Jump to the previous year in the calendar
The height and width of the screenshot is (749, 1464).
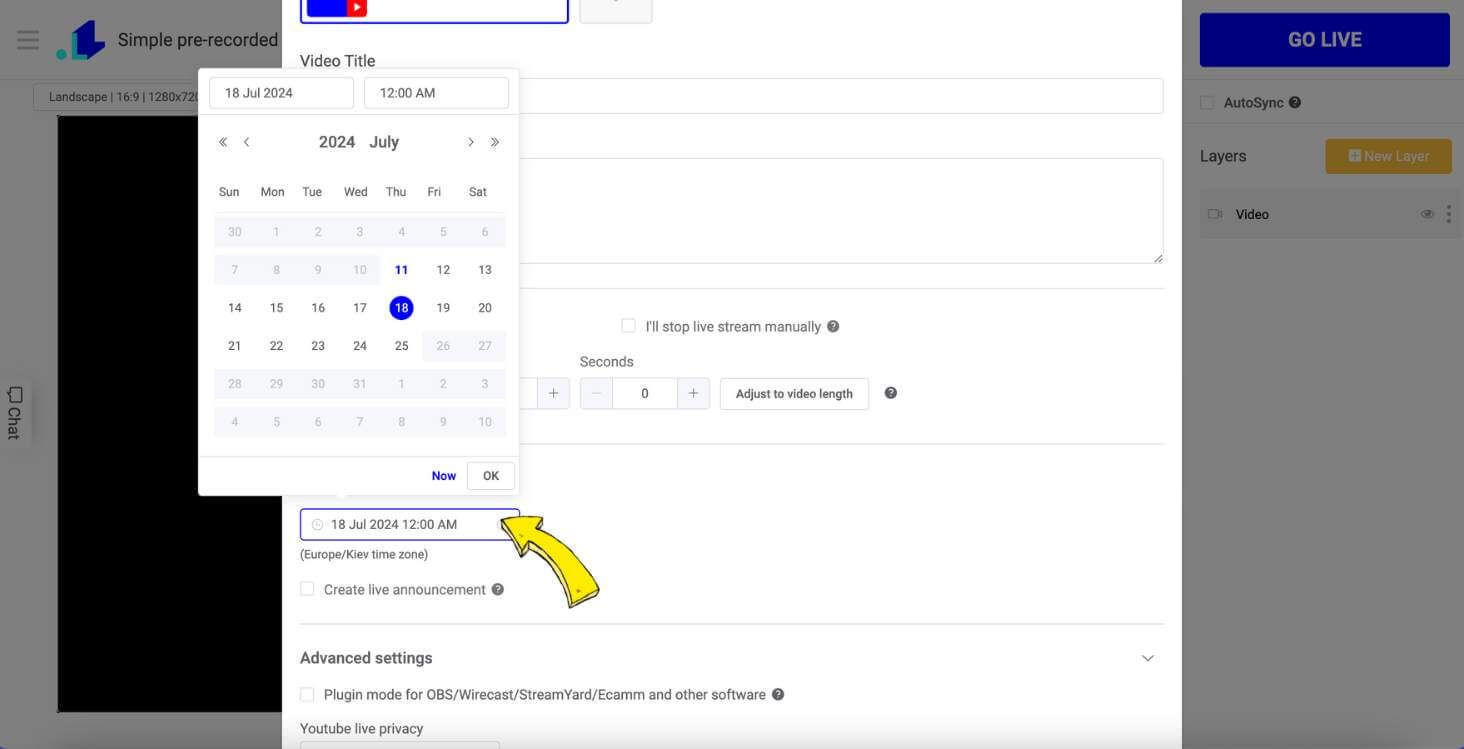click(x=222, y=142)
